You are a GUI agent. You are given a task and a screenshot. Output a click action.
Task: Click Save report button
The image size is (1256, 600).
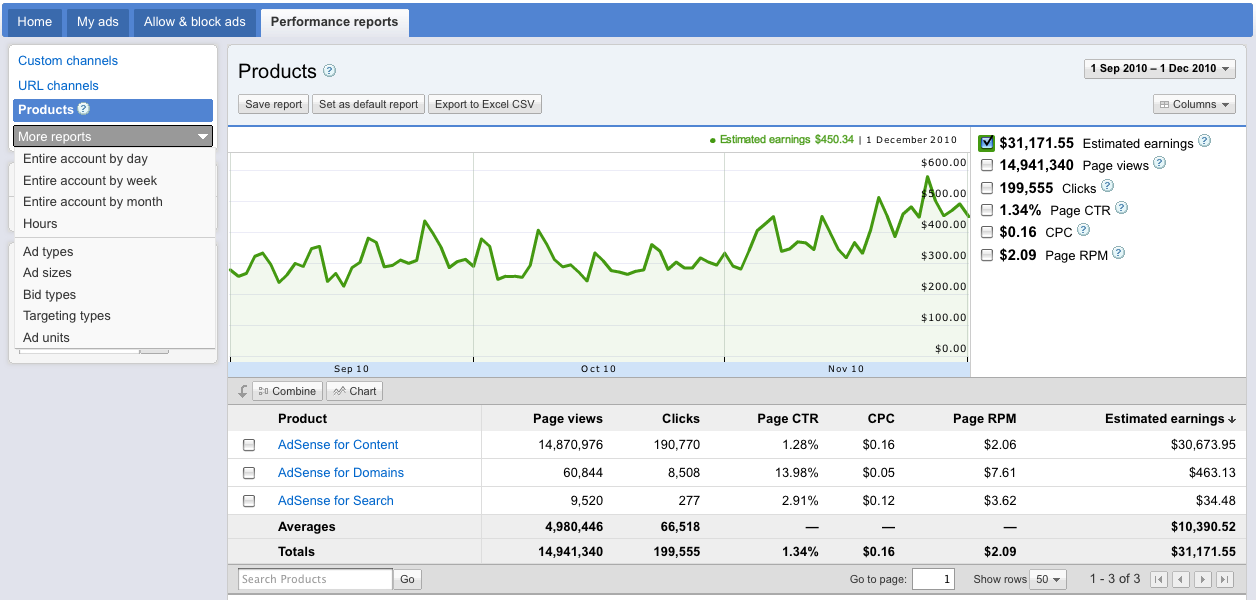[274, 104]
